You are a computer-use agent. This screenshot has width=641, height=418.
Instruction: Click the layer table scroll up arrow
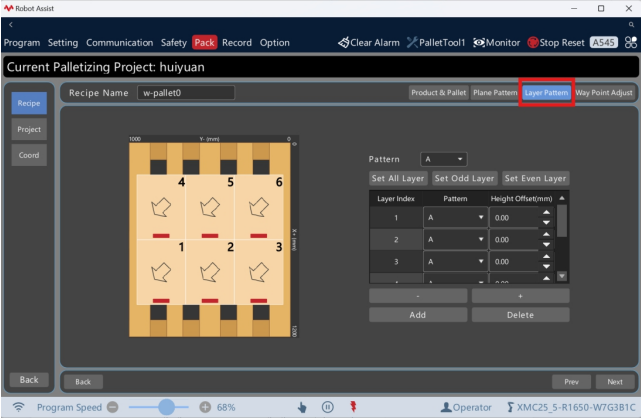pyautogui.click(x=562, y=198)
